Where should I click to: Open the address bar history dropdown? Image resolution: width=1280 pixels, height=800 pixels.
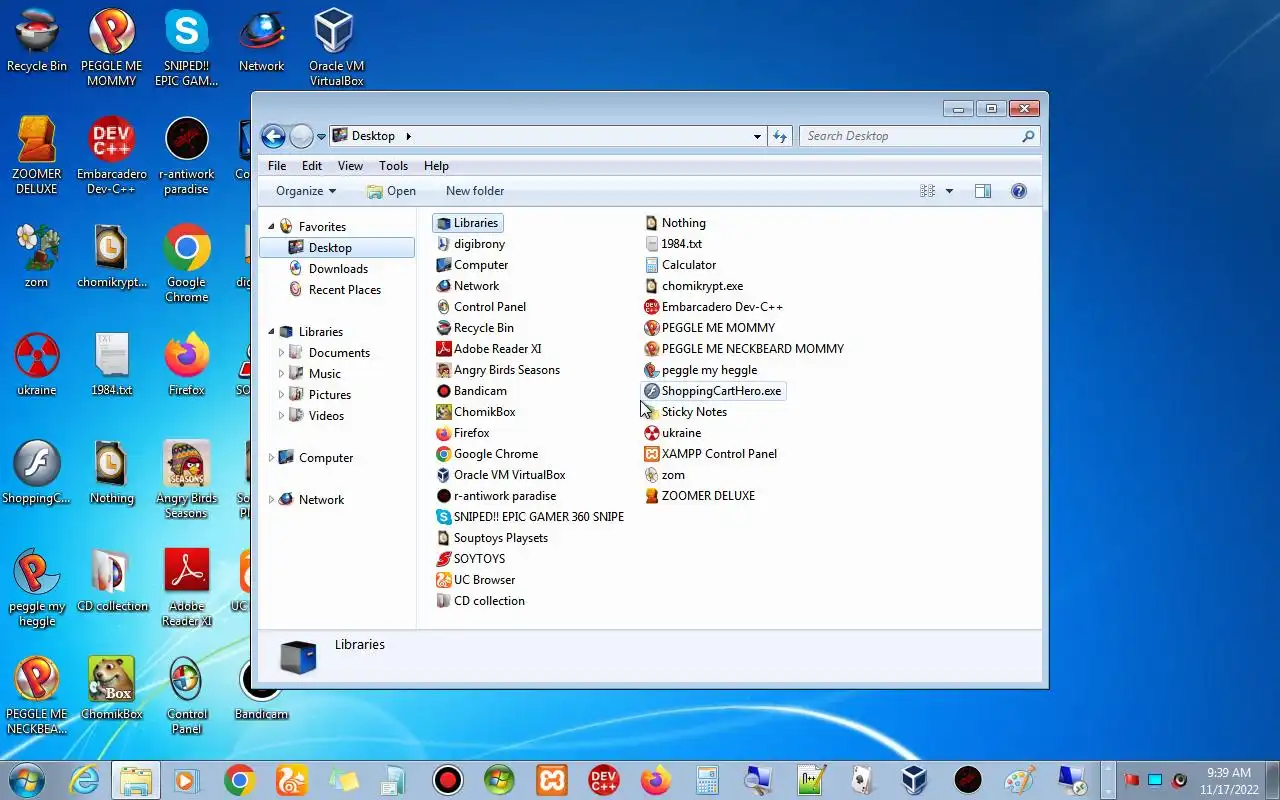point(757,136)
